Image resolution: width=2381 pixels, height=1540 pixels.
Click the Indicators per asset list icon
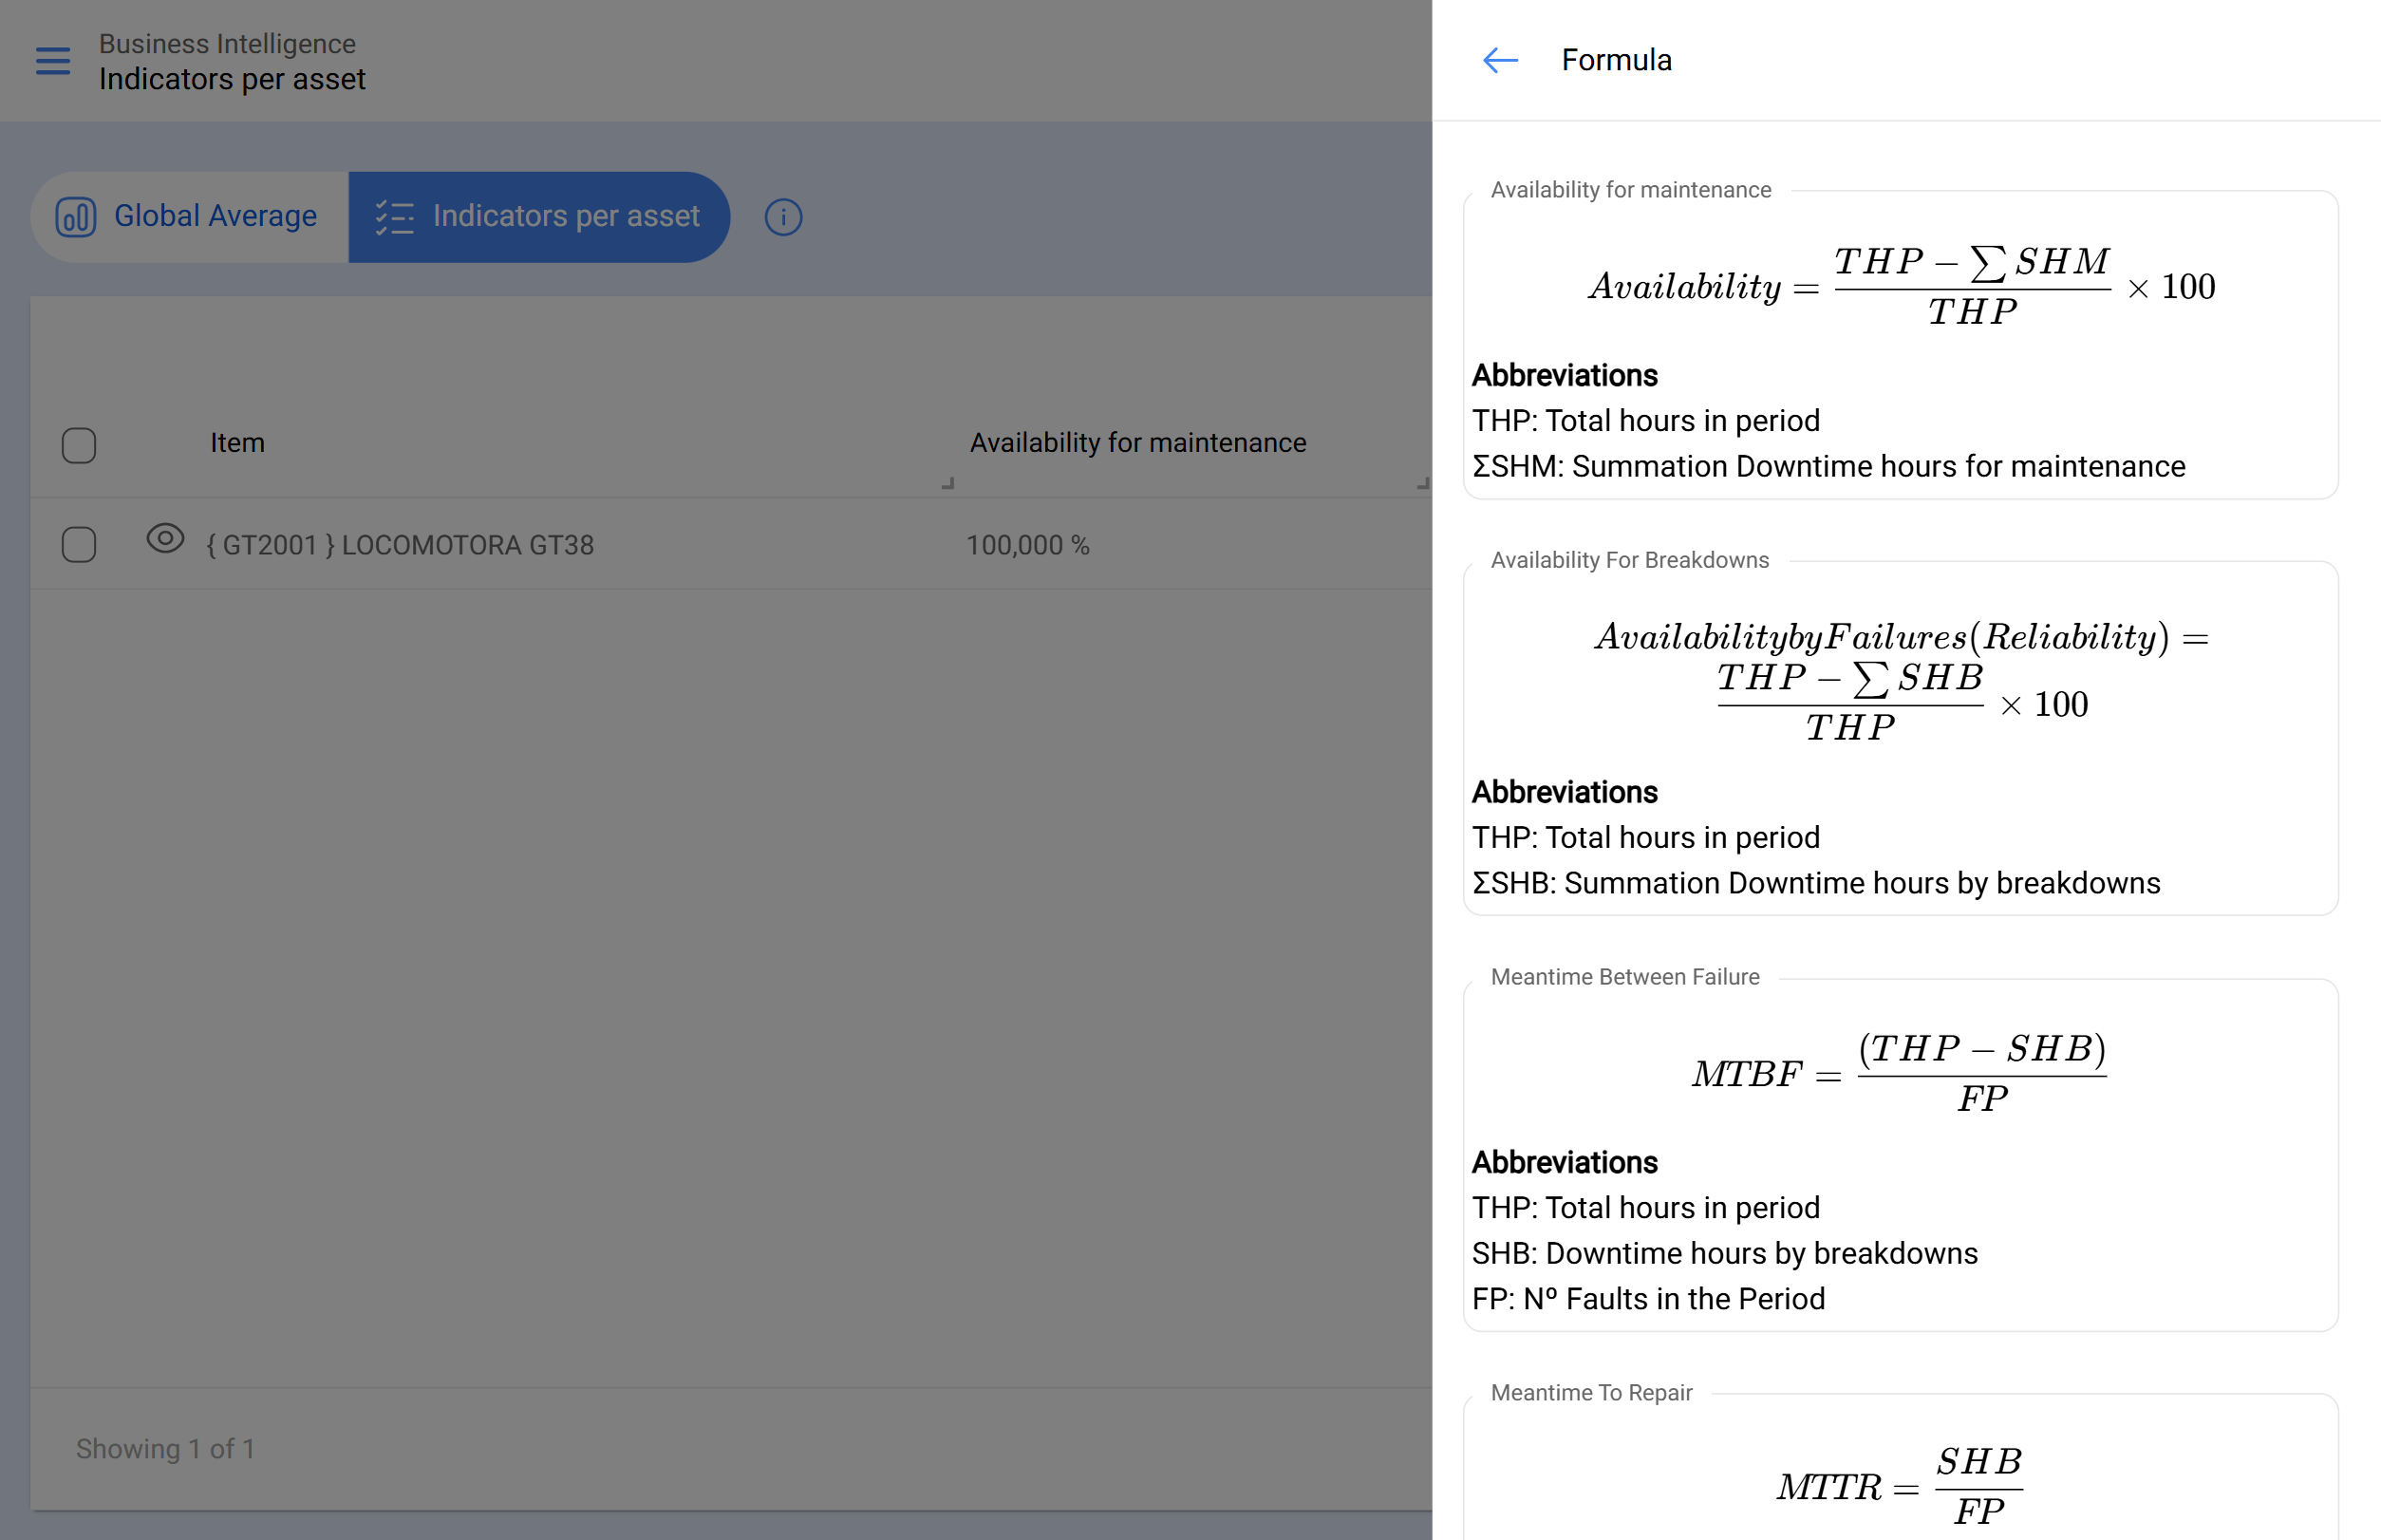pos(394,216)
